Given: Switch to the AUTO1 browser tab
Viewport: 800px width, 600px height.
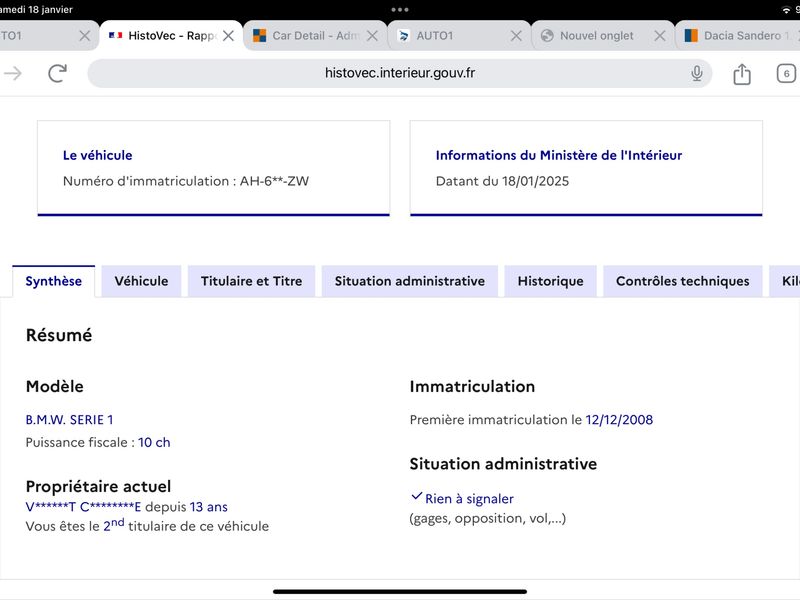Looking at the screenshot, I should (x=459, y=36).
